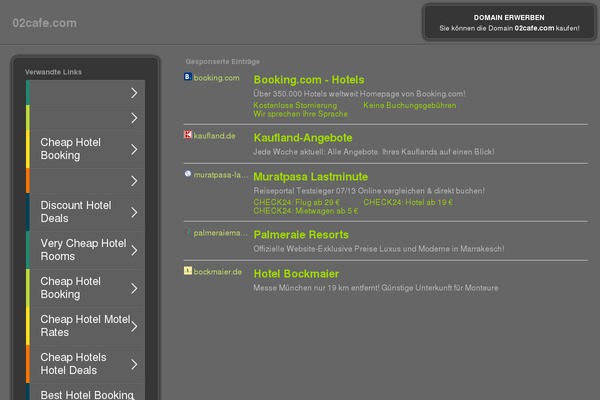
Task: Click CHECK24: Flug ab 29 € sublink
Action: (x=296, y=202)
